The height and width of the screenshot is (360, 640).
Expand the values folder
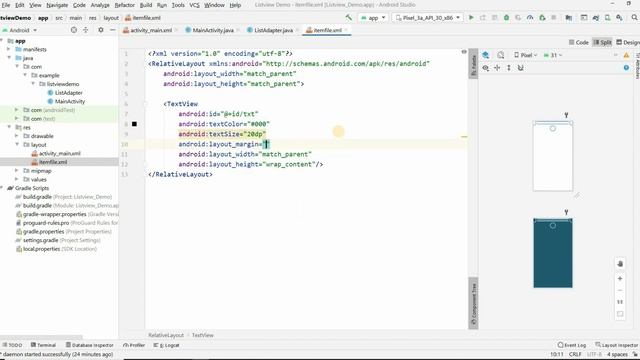(x=17, y=179)
